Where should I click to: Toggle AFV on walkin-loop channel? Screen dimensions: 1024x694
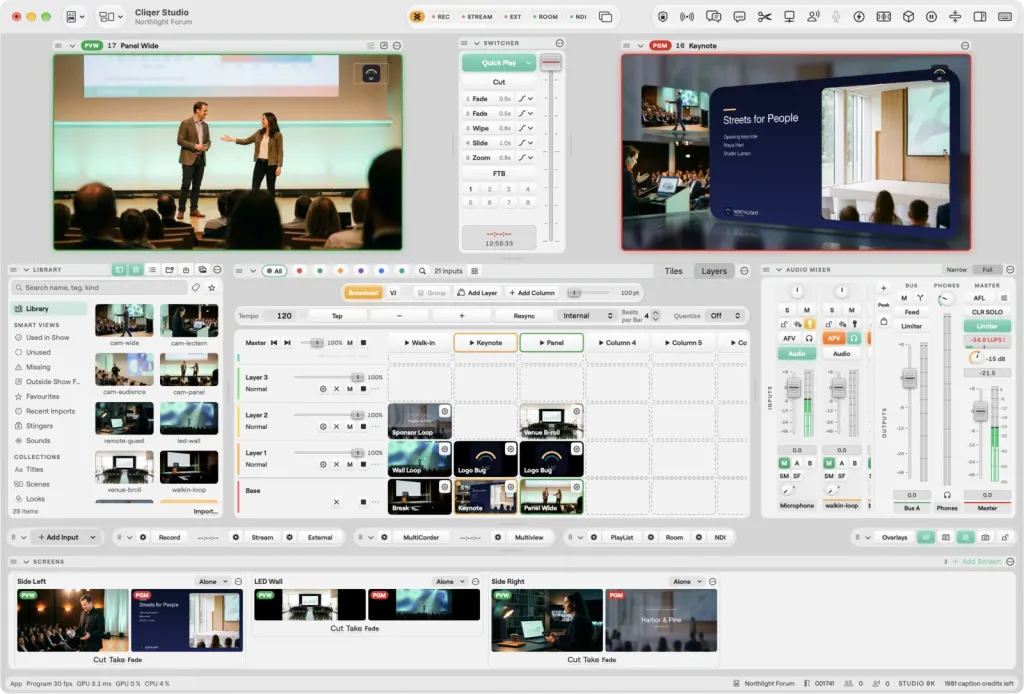[833, 338]
